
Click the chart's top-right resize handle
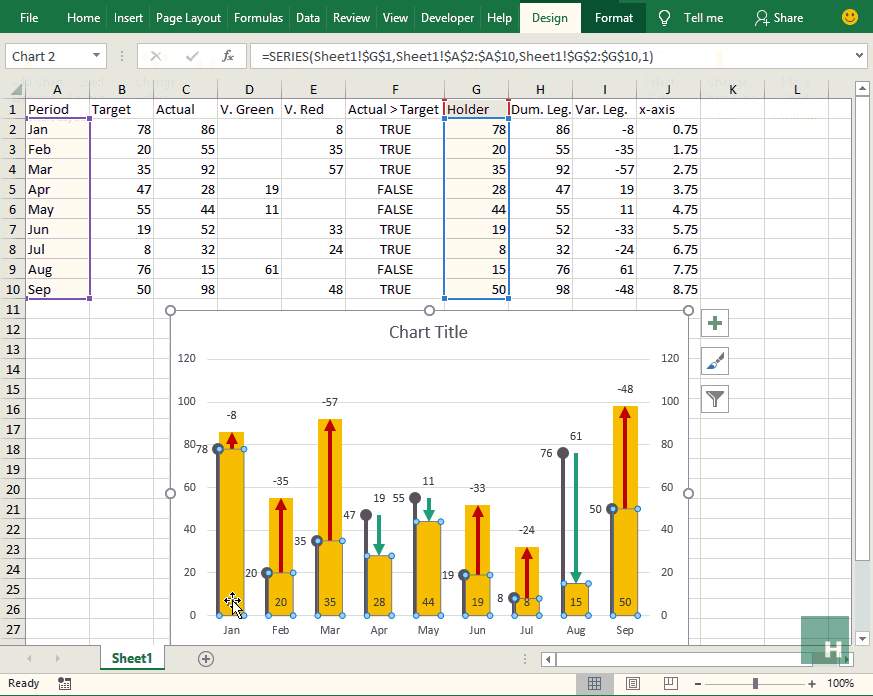click(x=688, y=310)
